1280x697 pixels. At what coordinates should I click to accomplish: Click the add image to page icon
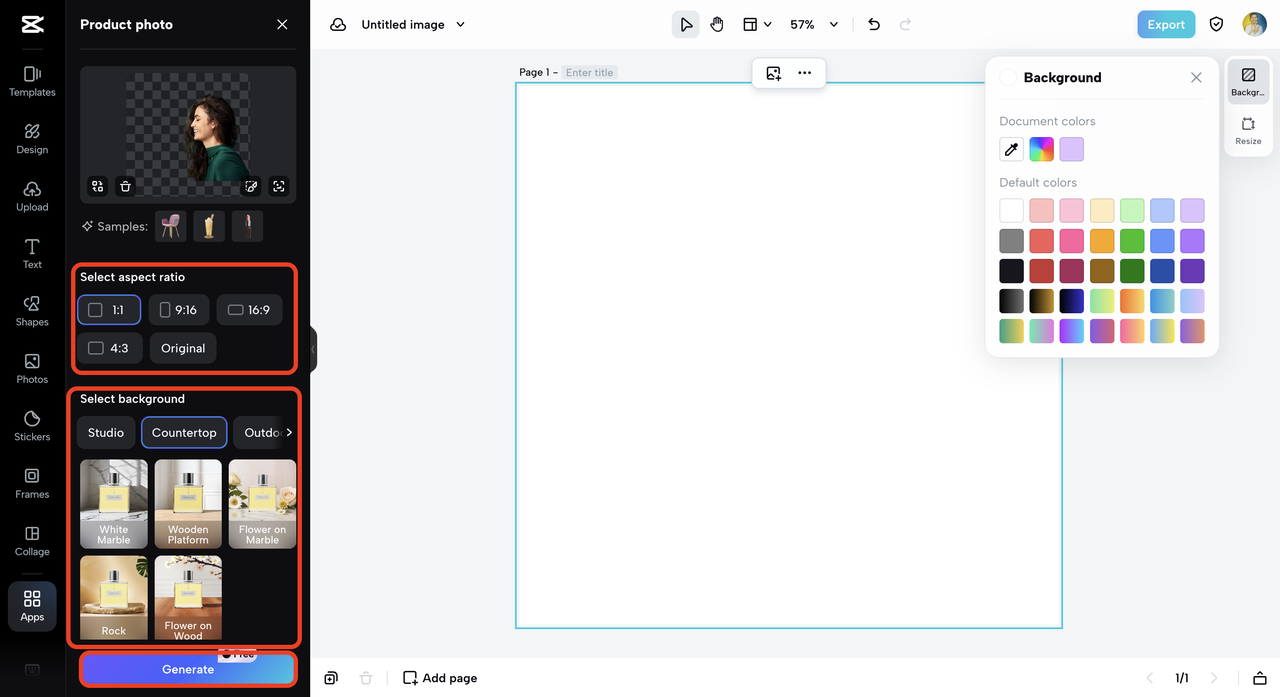point(774,73)
